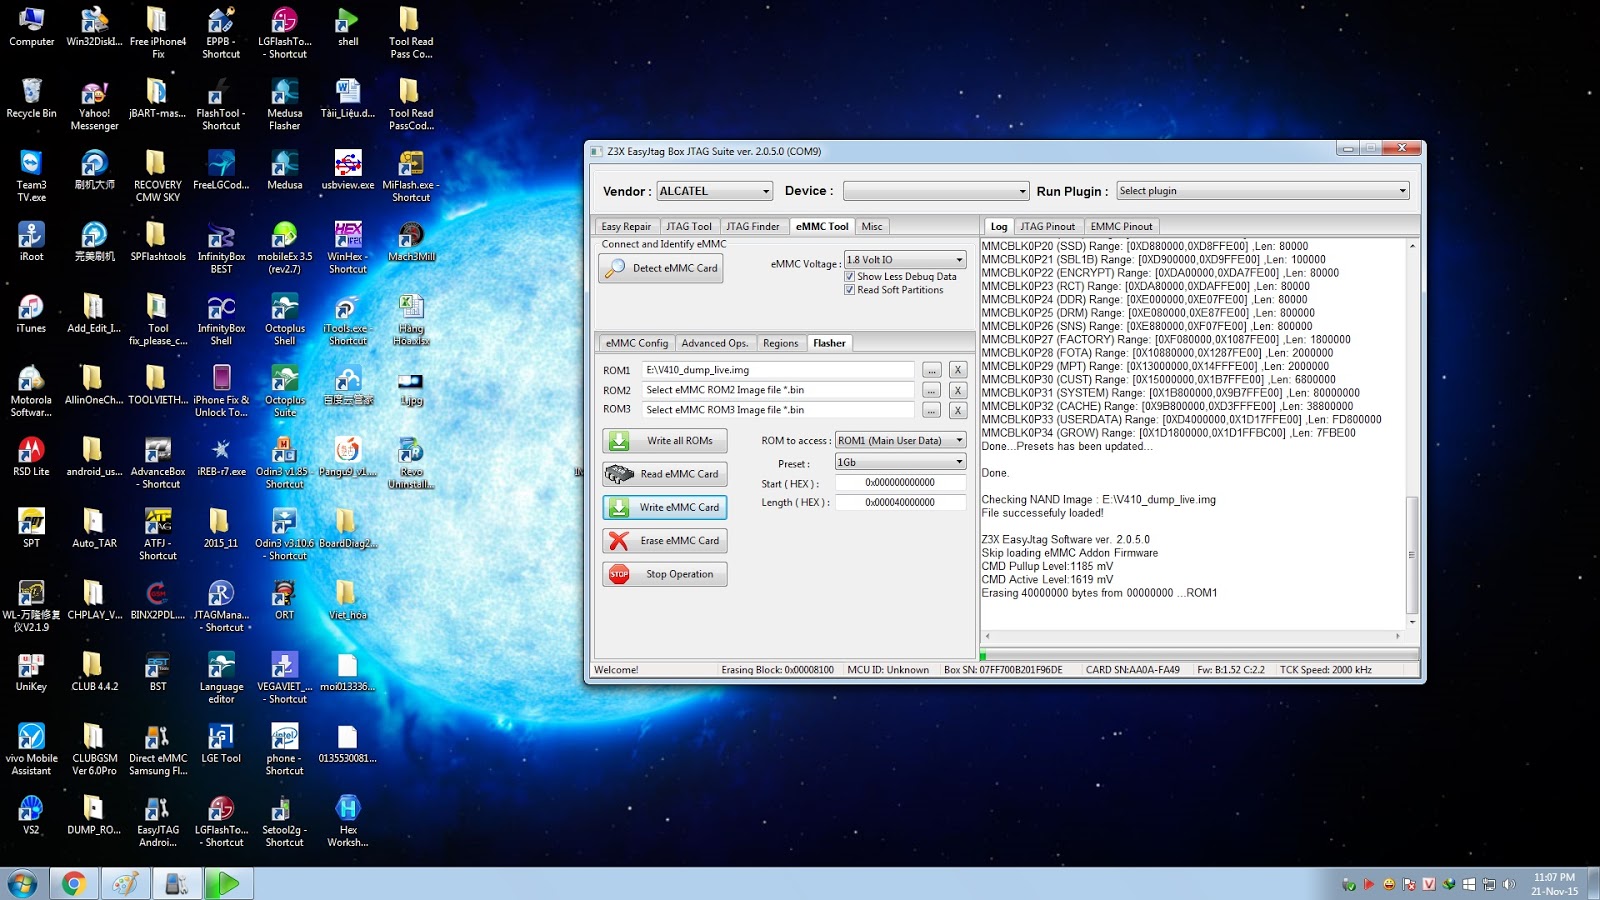Open the usbview.exe desktop icon

click(348, 171)
